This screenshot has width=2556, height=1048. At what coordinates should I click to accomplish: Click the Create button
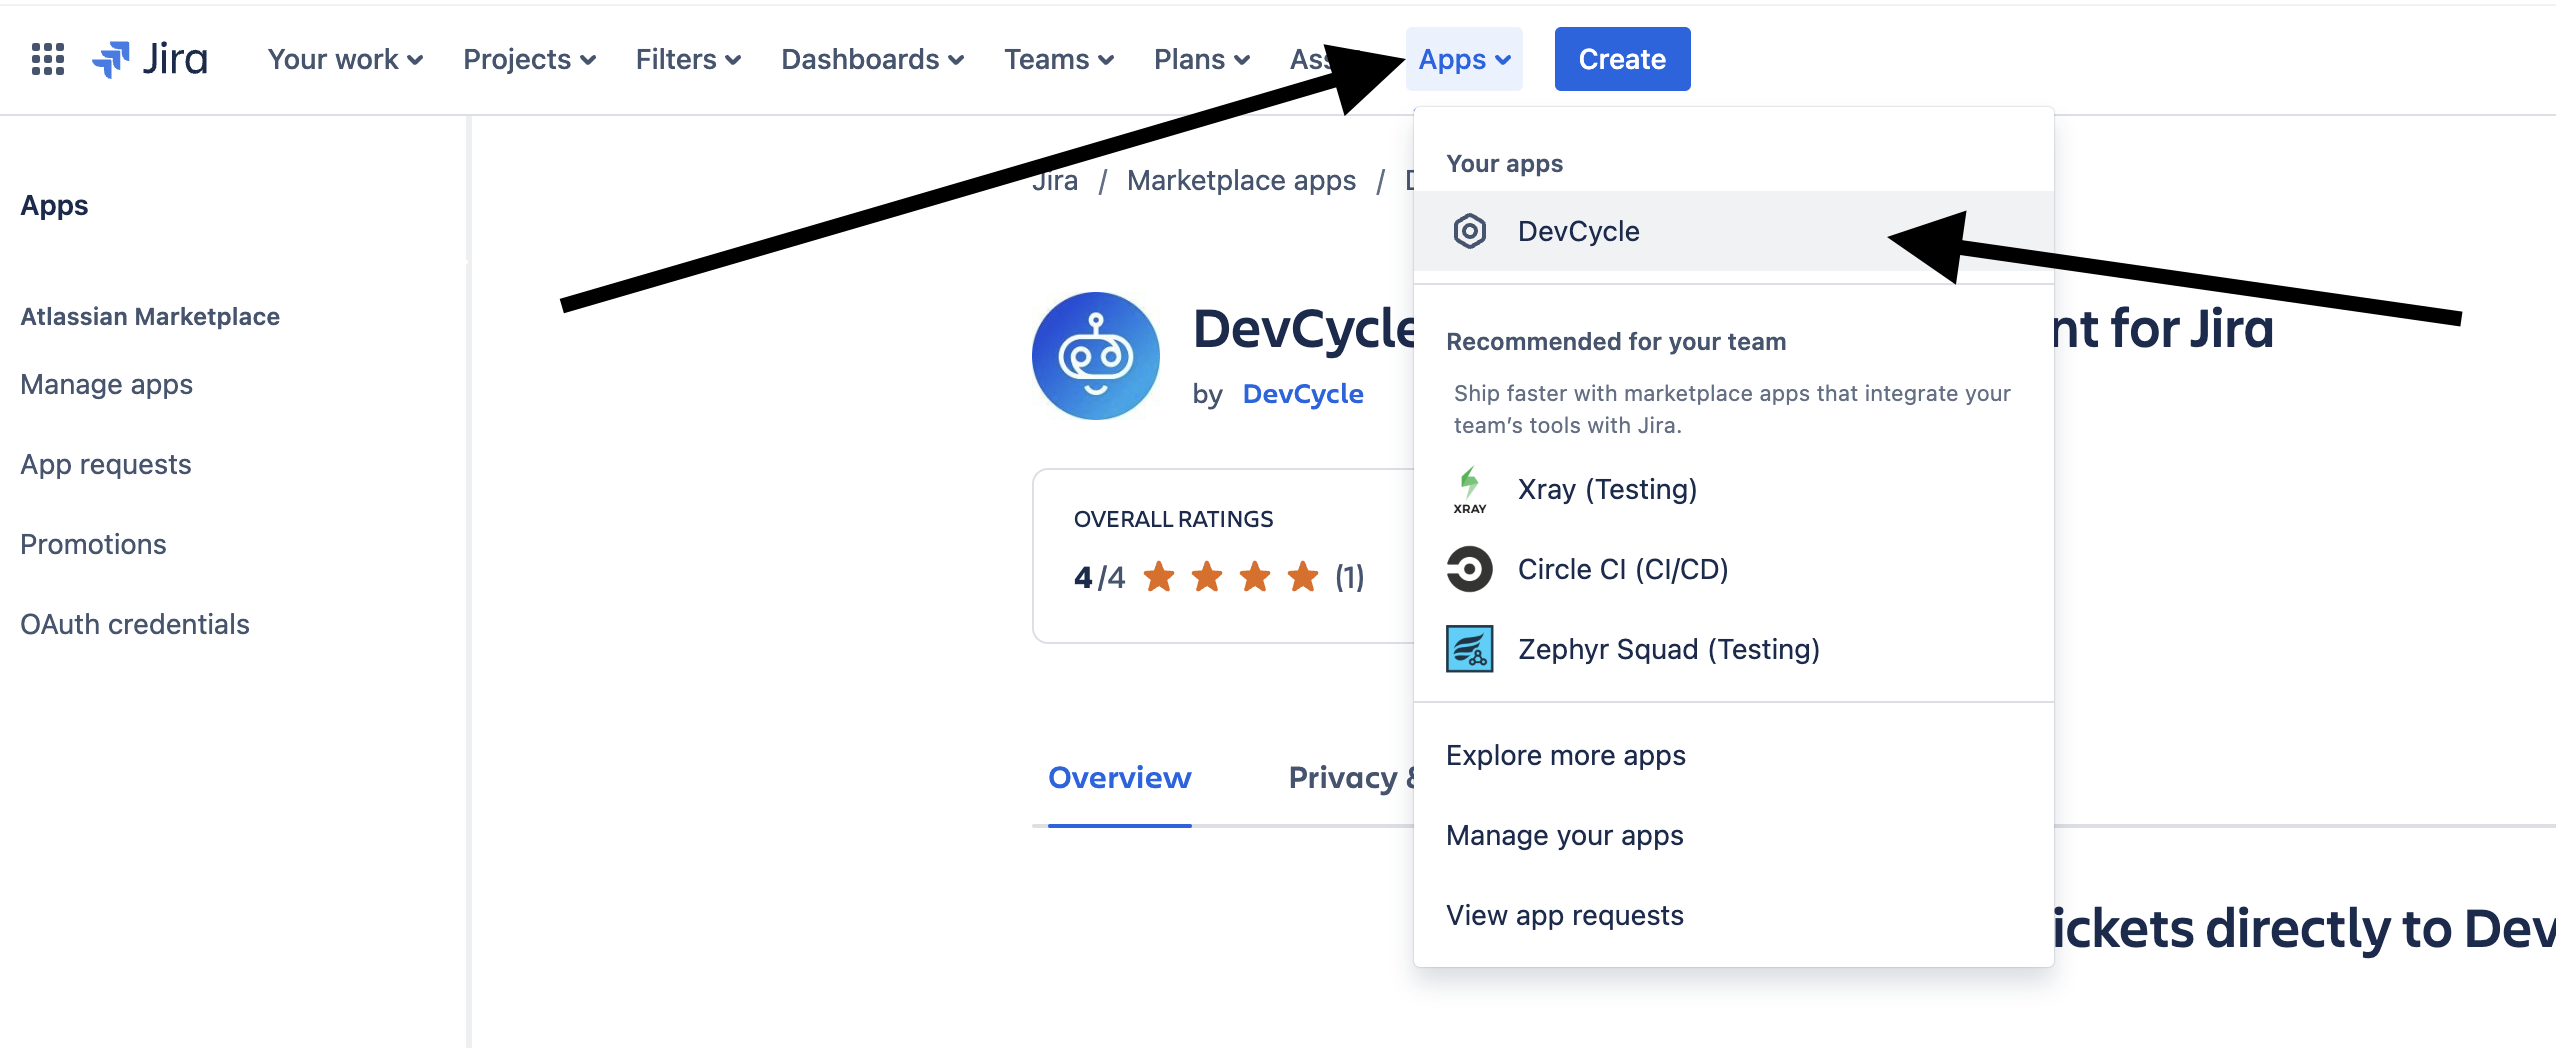[1621, 59]
